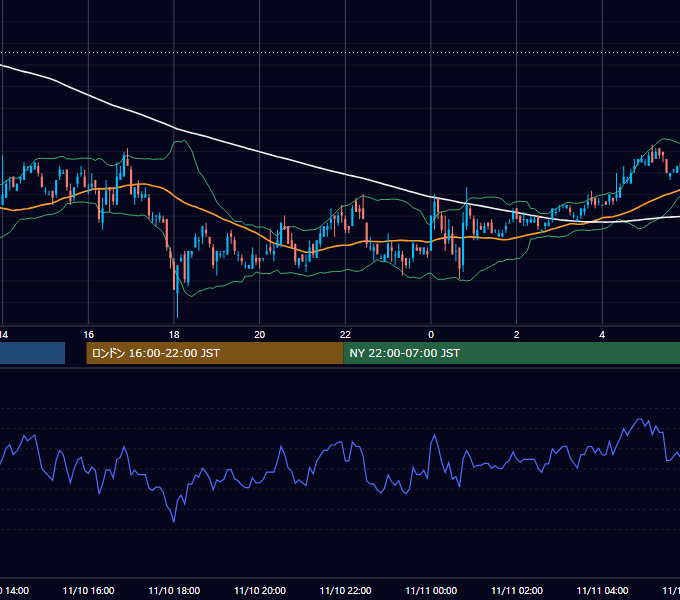Select the NY 22:00-07:00 JST session bar
The width and height of the screenshot is (680, 600).
click(512, 353)
